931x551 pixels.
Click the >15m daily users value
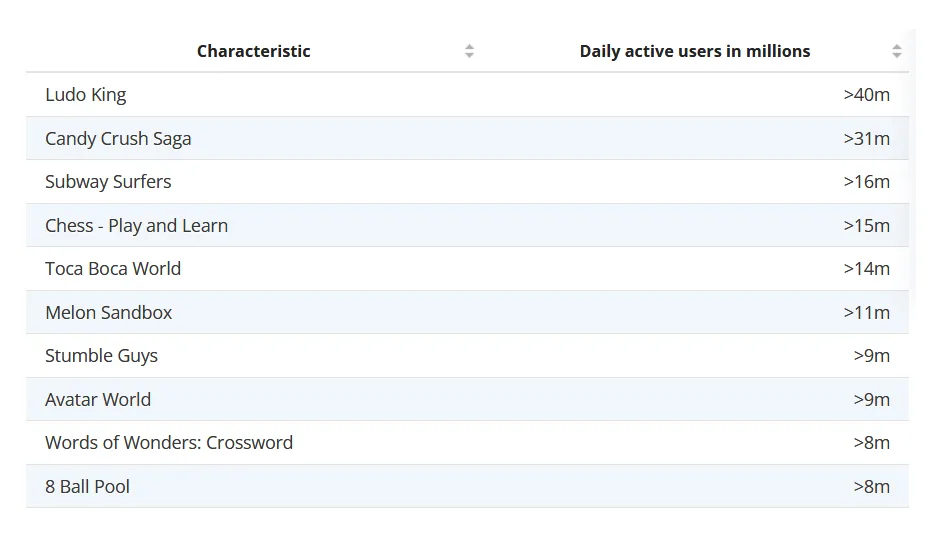(x=866, y=226)
